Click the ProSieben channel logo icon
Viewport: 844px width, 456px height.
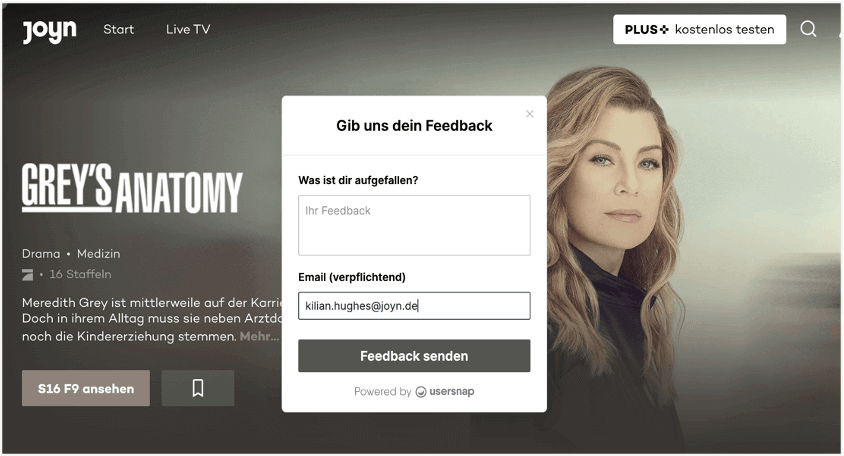(x=27, y=275)
